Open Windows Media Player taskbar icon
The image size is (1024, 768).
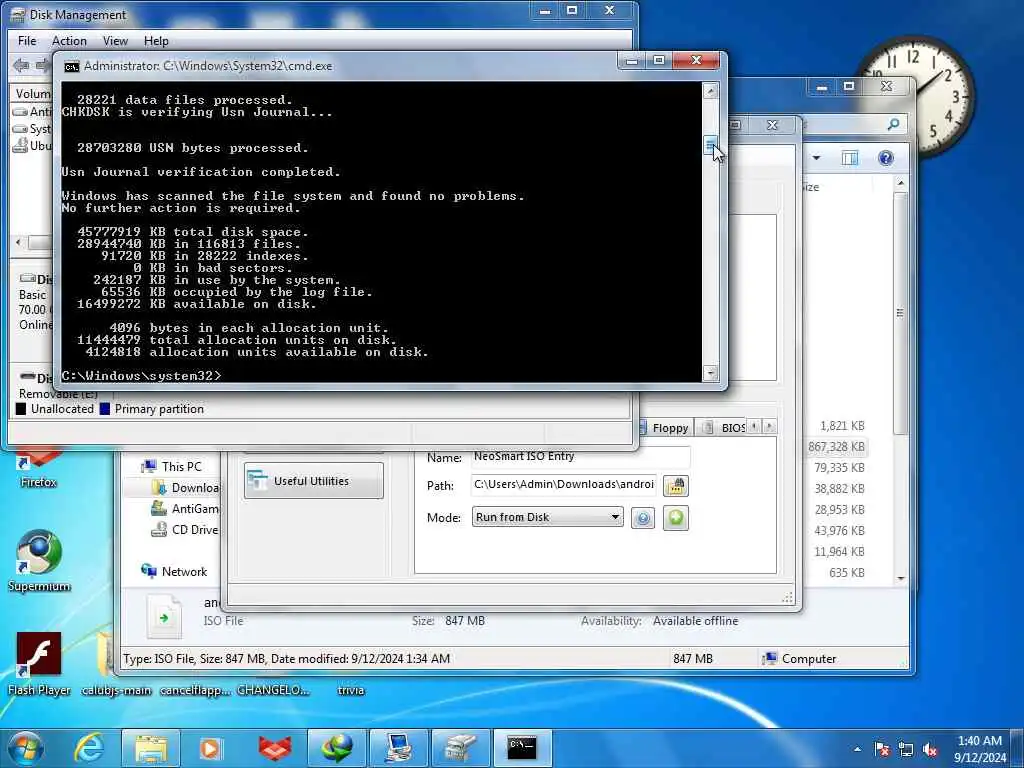click(211, 748)
